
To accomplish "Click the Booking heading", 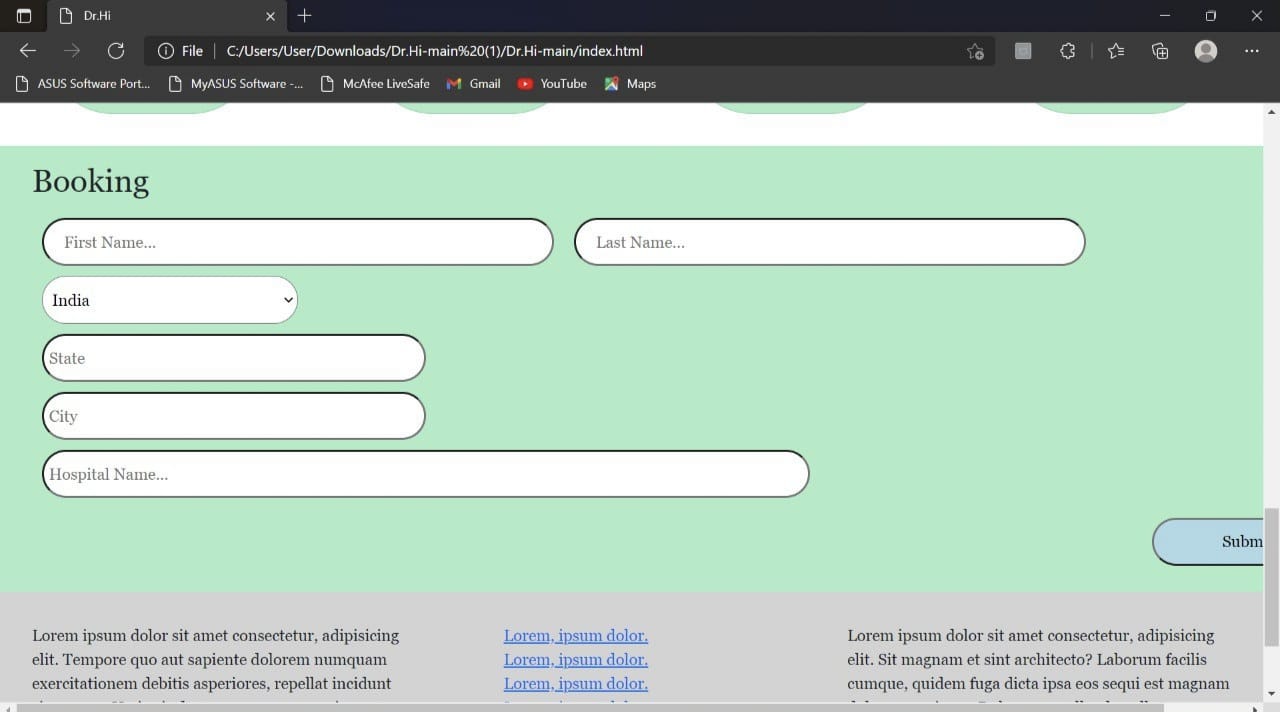I will [91, 181].
